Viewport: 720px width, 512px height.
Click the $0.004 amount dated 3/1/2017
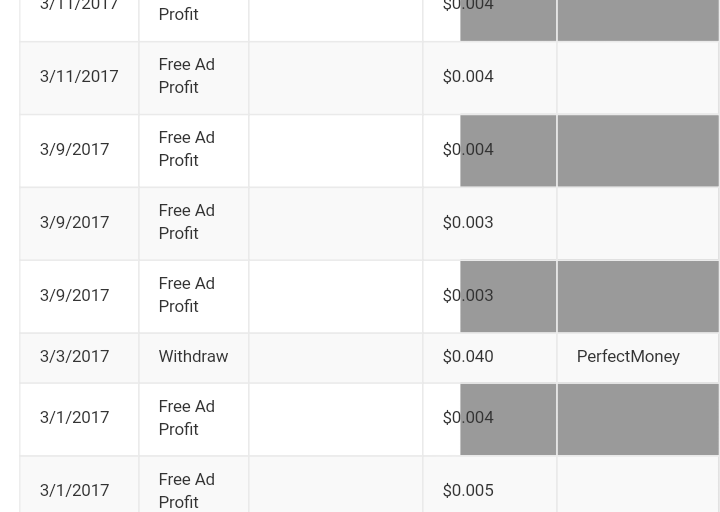468,418
